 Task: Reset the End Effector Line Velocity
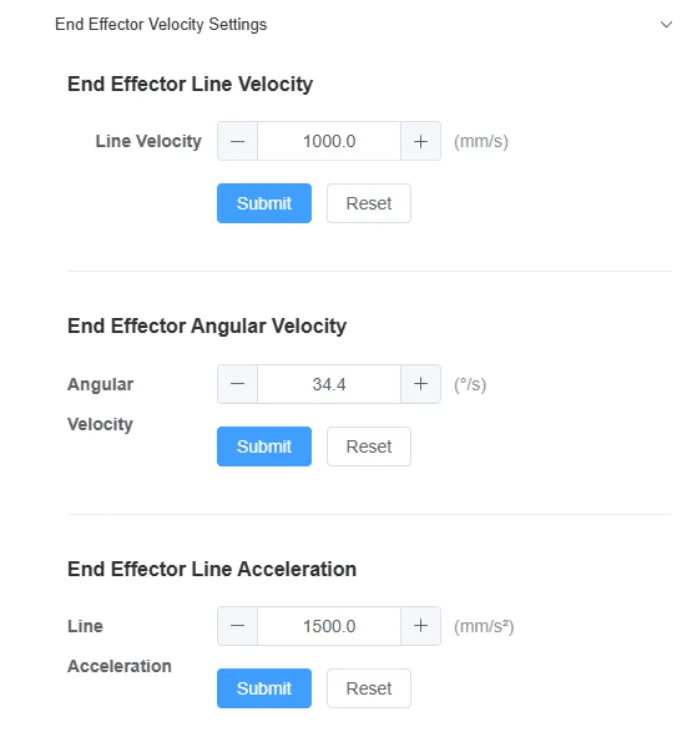(x=368, y=203)
